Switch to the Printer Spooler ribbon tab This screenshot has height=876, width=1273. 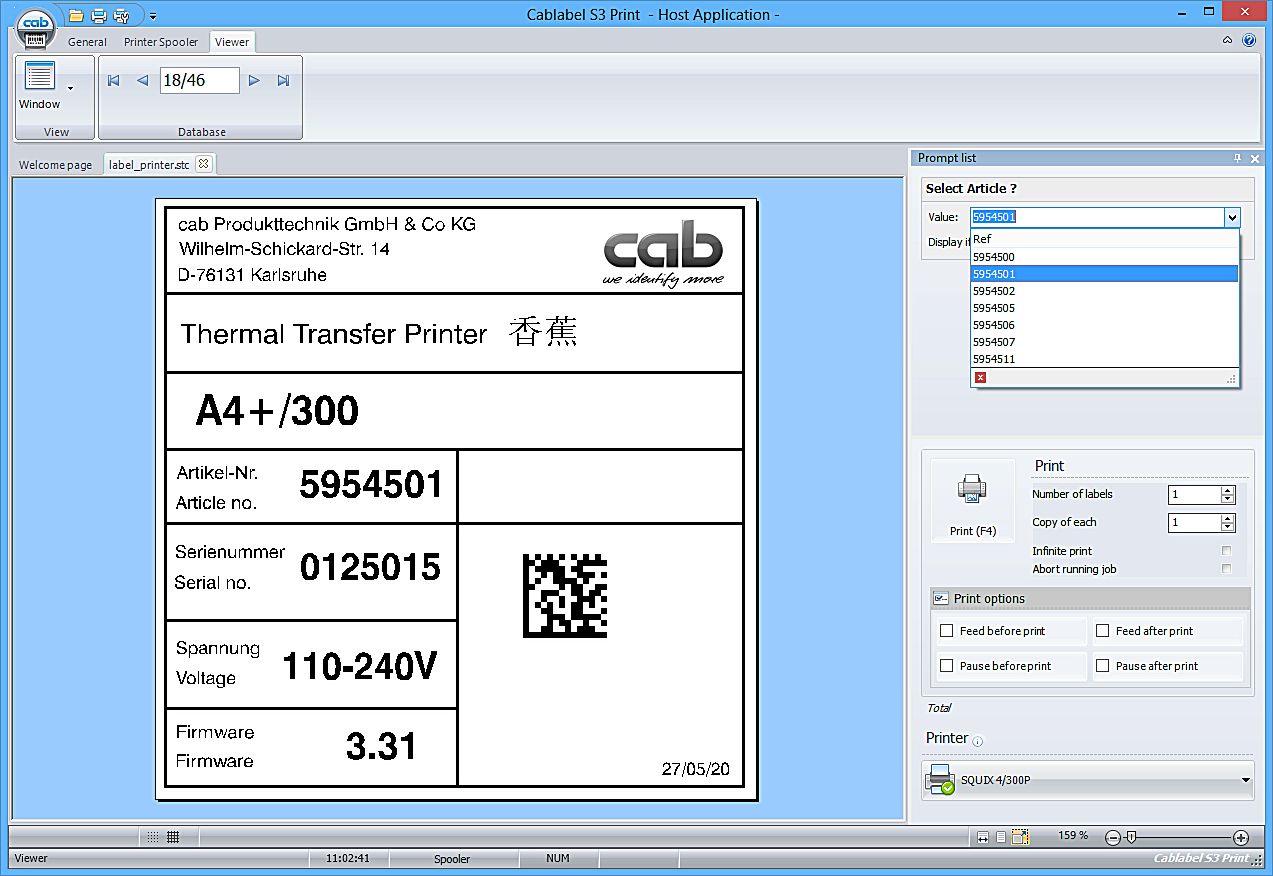161,42
